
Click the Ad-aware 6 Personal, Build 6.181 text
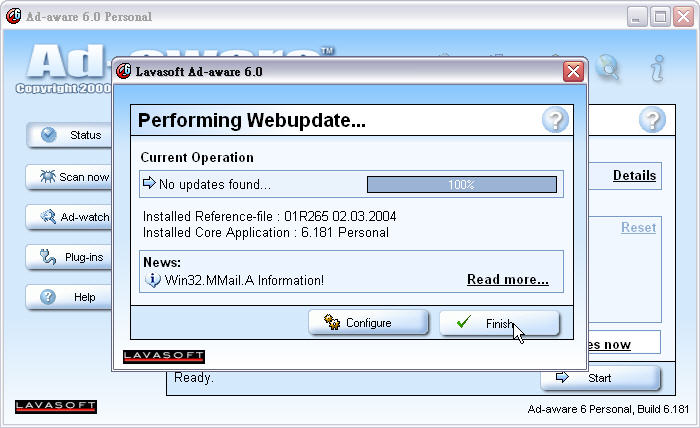tap(608, 409)
